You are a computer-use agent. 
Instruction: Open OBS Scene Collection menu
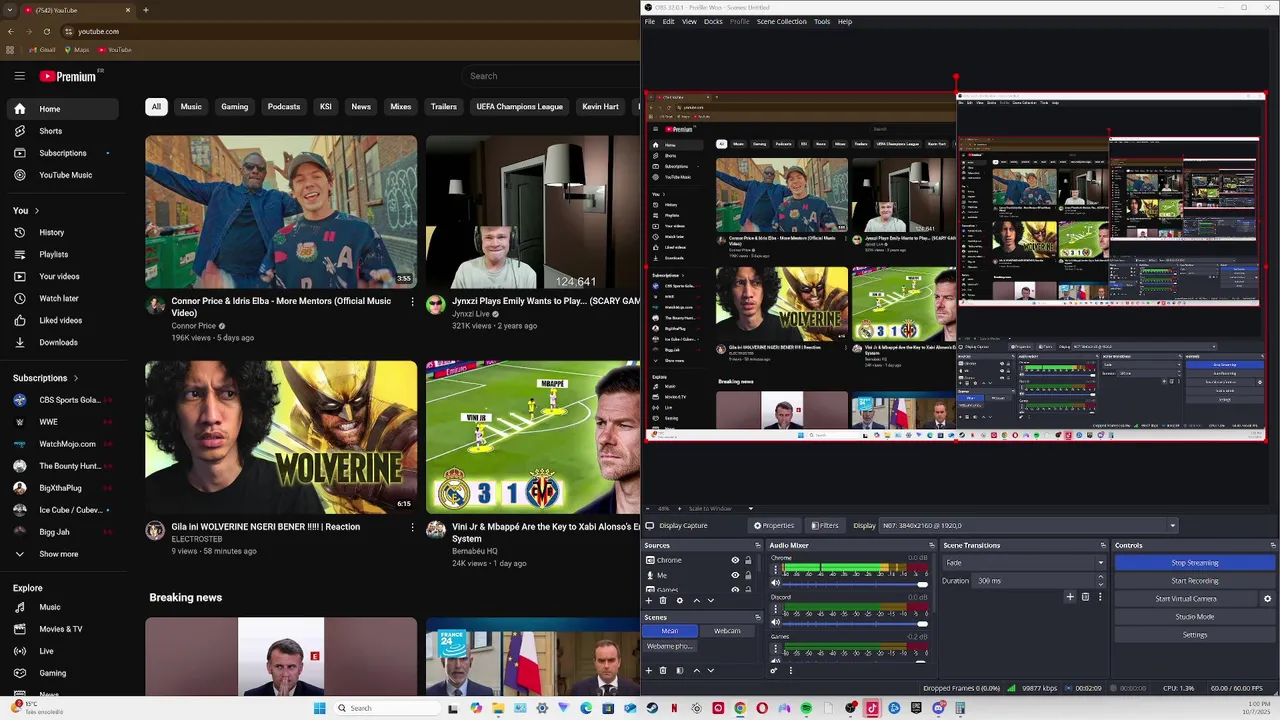[782, 21]
